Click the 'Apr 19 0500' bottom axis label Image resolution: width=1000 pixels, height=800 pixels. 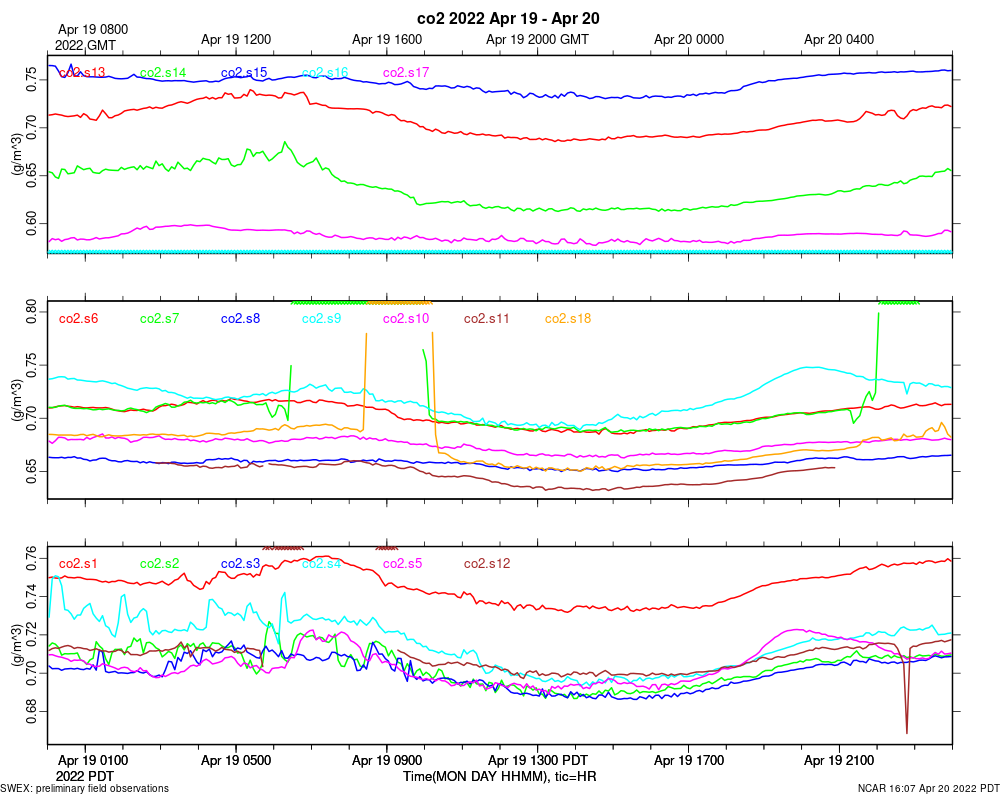pos(236,760)
